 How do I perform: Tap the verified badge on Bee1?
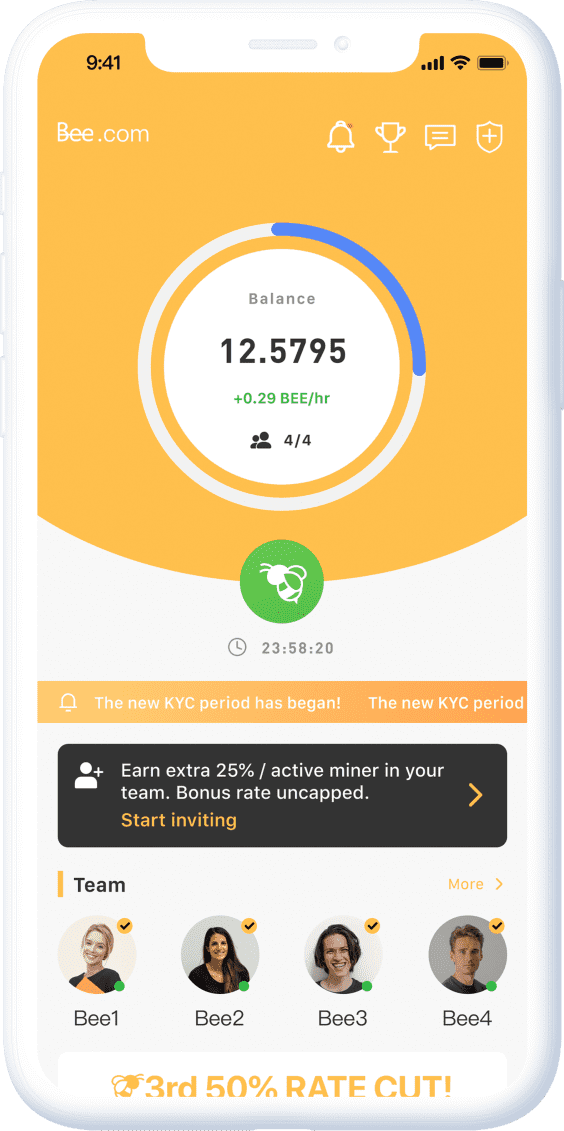125,925
